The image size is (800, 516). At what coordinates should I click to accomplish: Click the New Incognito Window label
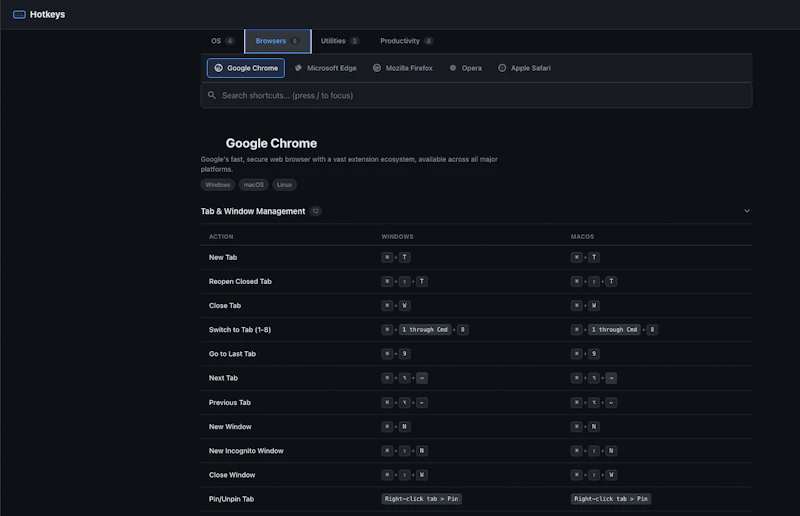coord(246,451)
